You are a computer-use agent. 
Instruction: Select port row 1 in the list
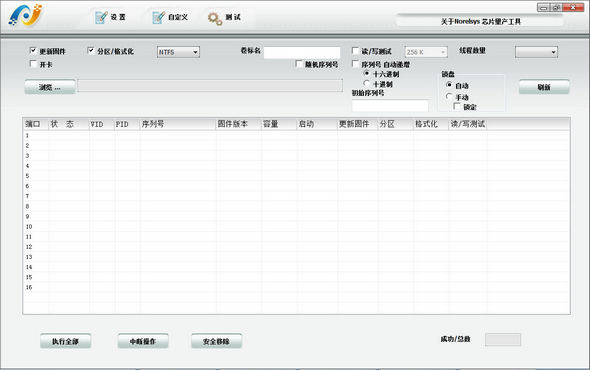(x=296, y=136)
